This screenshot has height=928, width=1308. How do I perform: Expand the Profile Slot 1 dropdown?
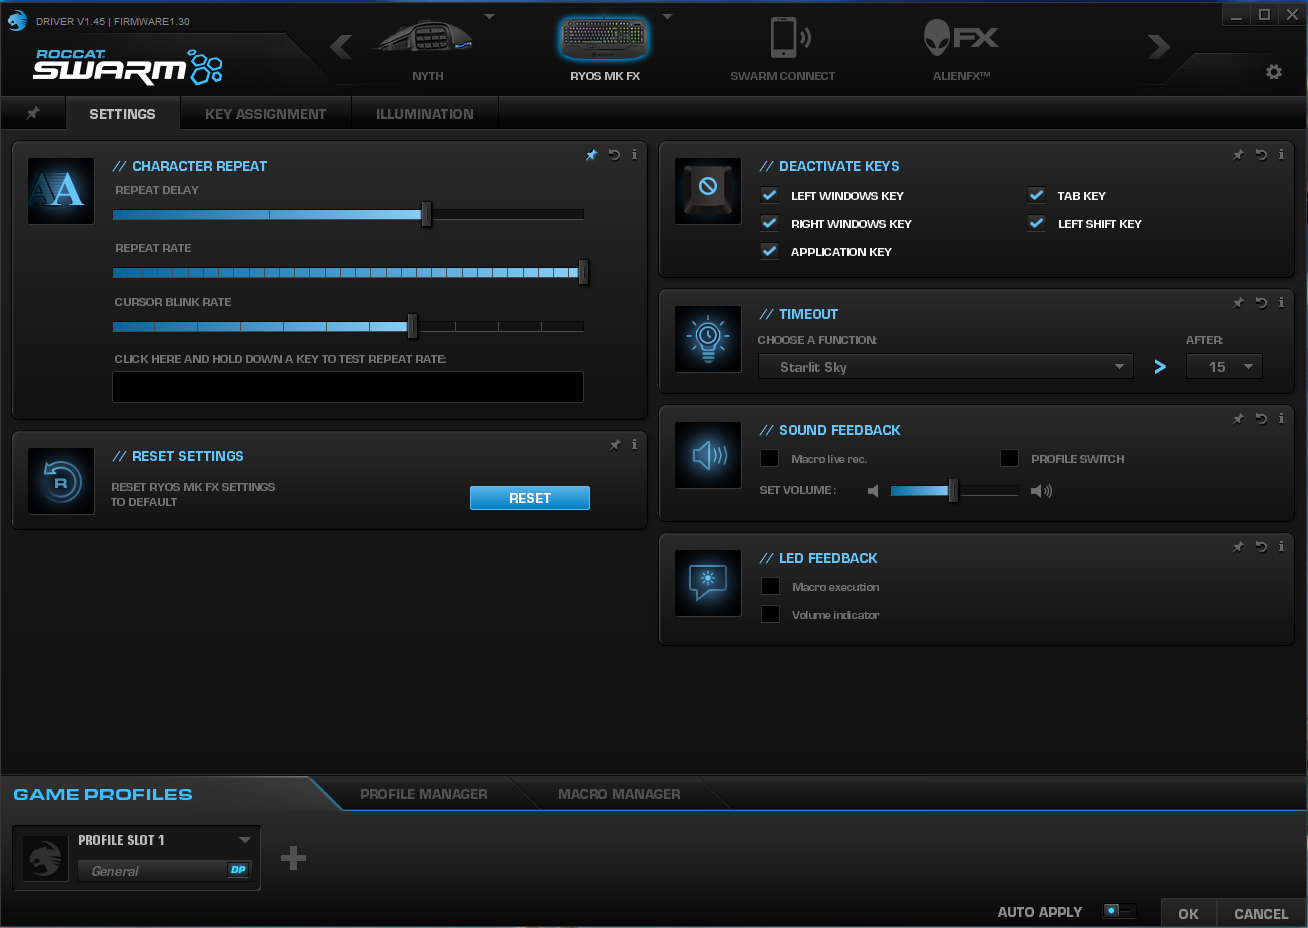point(245,840)
